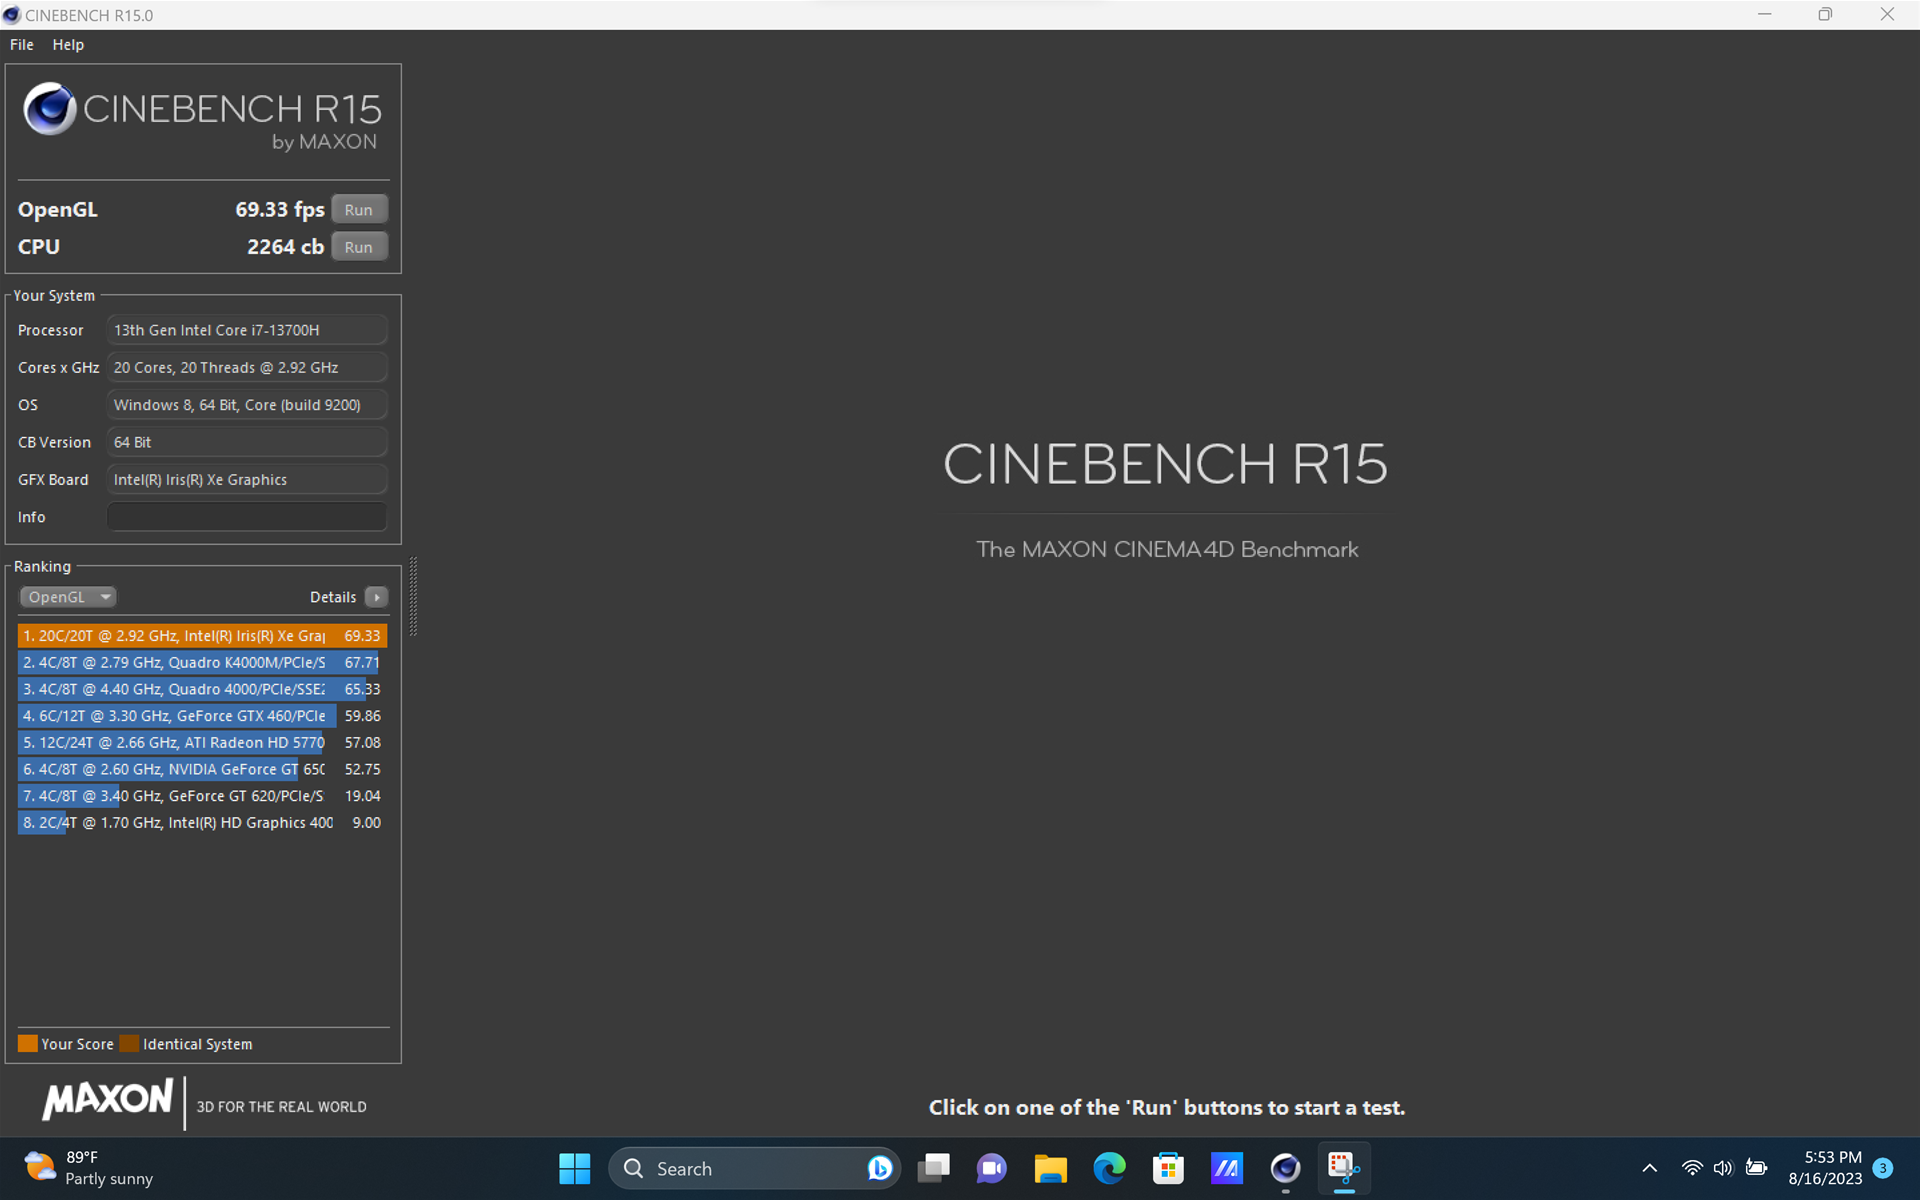The width and height of the screenshot is (1920, 1200).
Task: Open battery status icon in tray
Action: point(1757,1168)
